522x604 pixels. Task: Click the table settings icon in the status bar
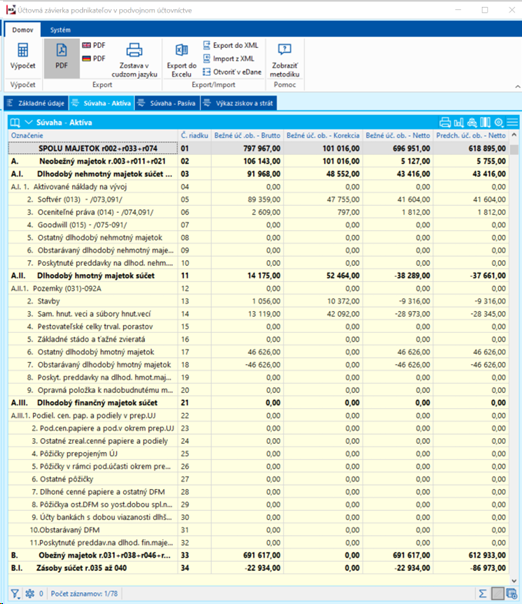click(512, 594)
